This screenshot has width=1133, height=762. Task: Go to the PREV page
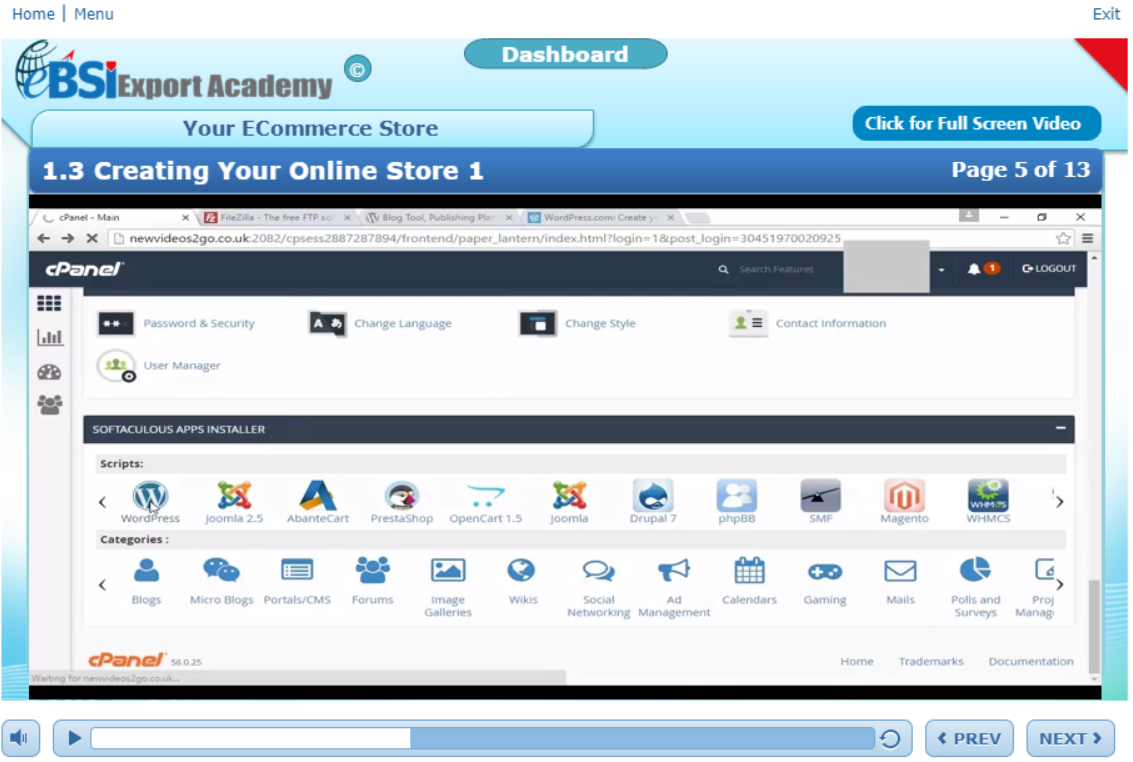coord(969,738)
